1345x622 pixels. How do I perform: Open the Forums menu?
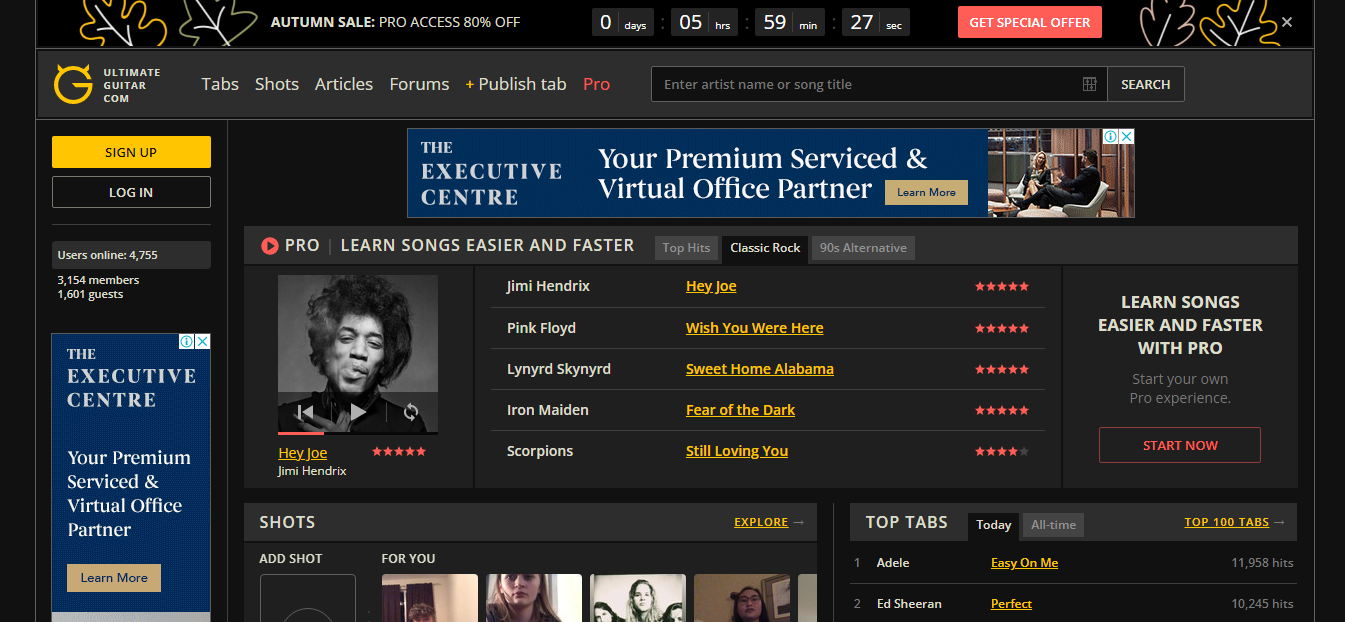tap(419, 84)
